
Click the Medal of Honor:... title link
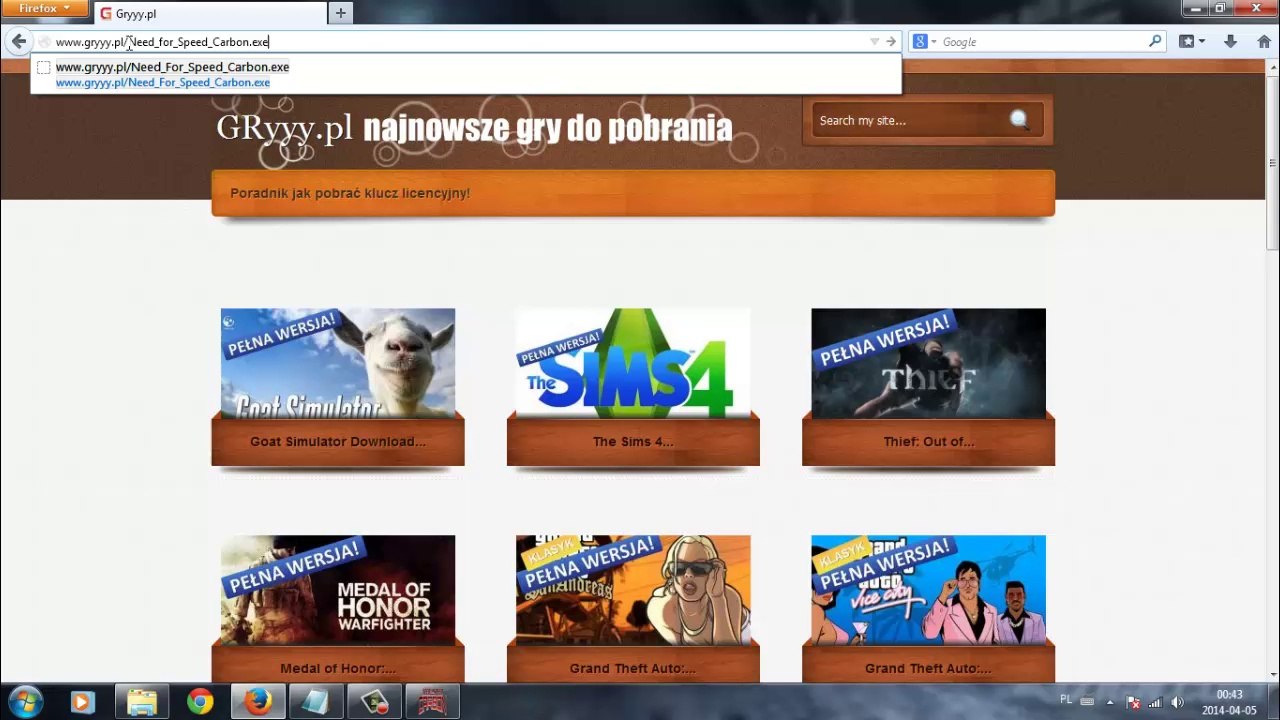[338, 668]
